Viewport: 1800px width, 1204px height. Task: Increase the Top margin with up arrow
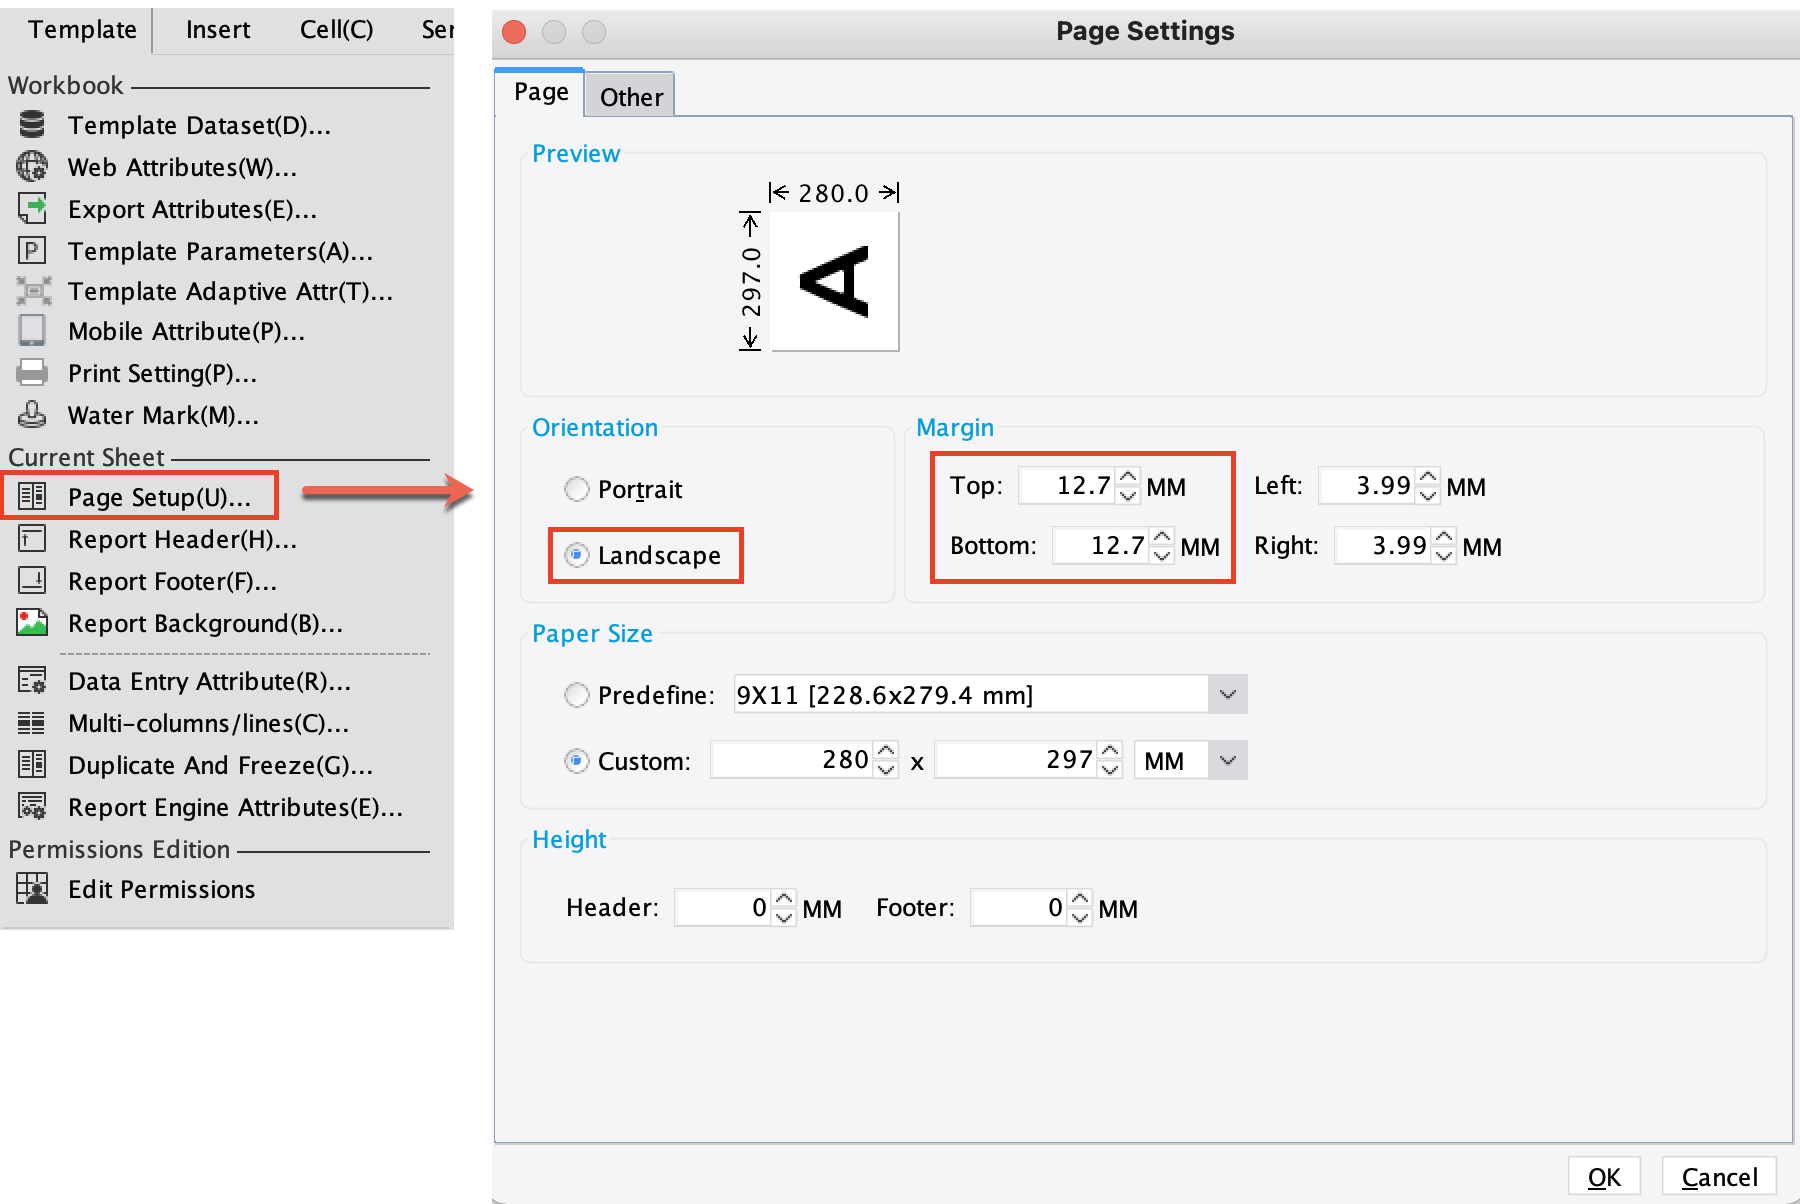1128,477
